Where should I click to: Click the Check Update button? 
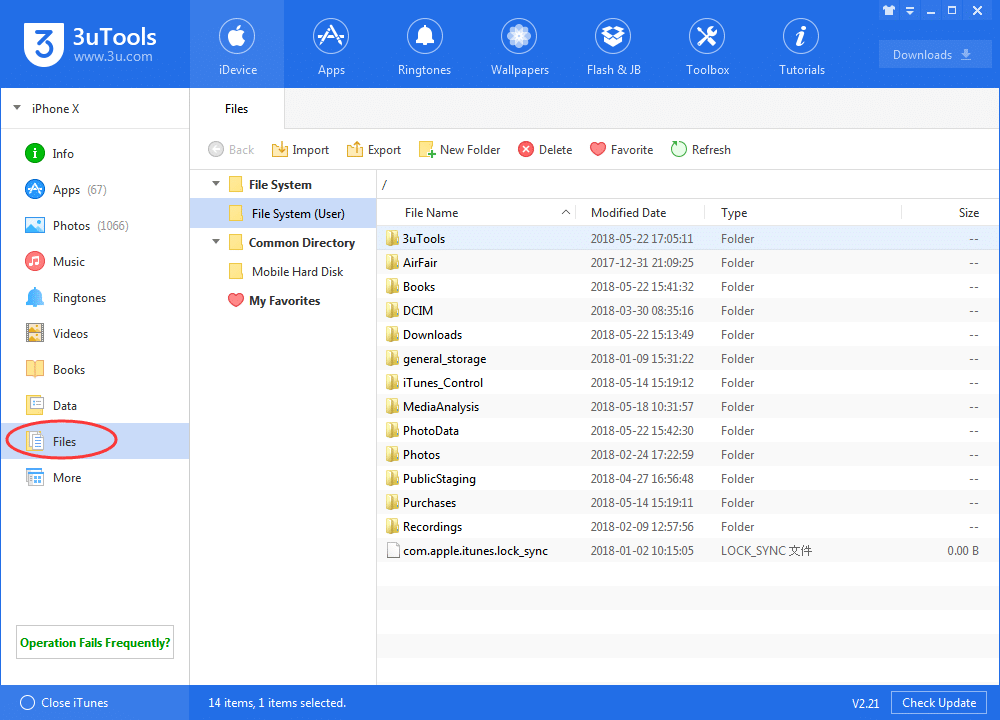[939, 703]
